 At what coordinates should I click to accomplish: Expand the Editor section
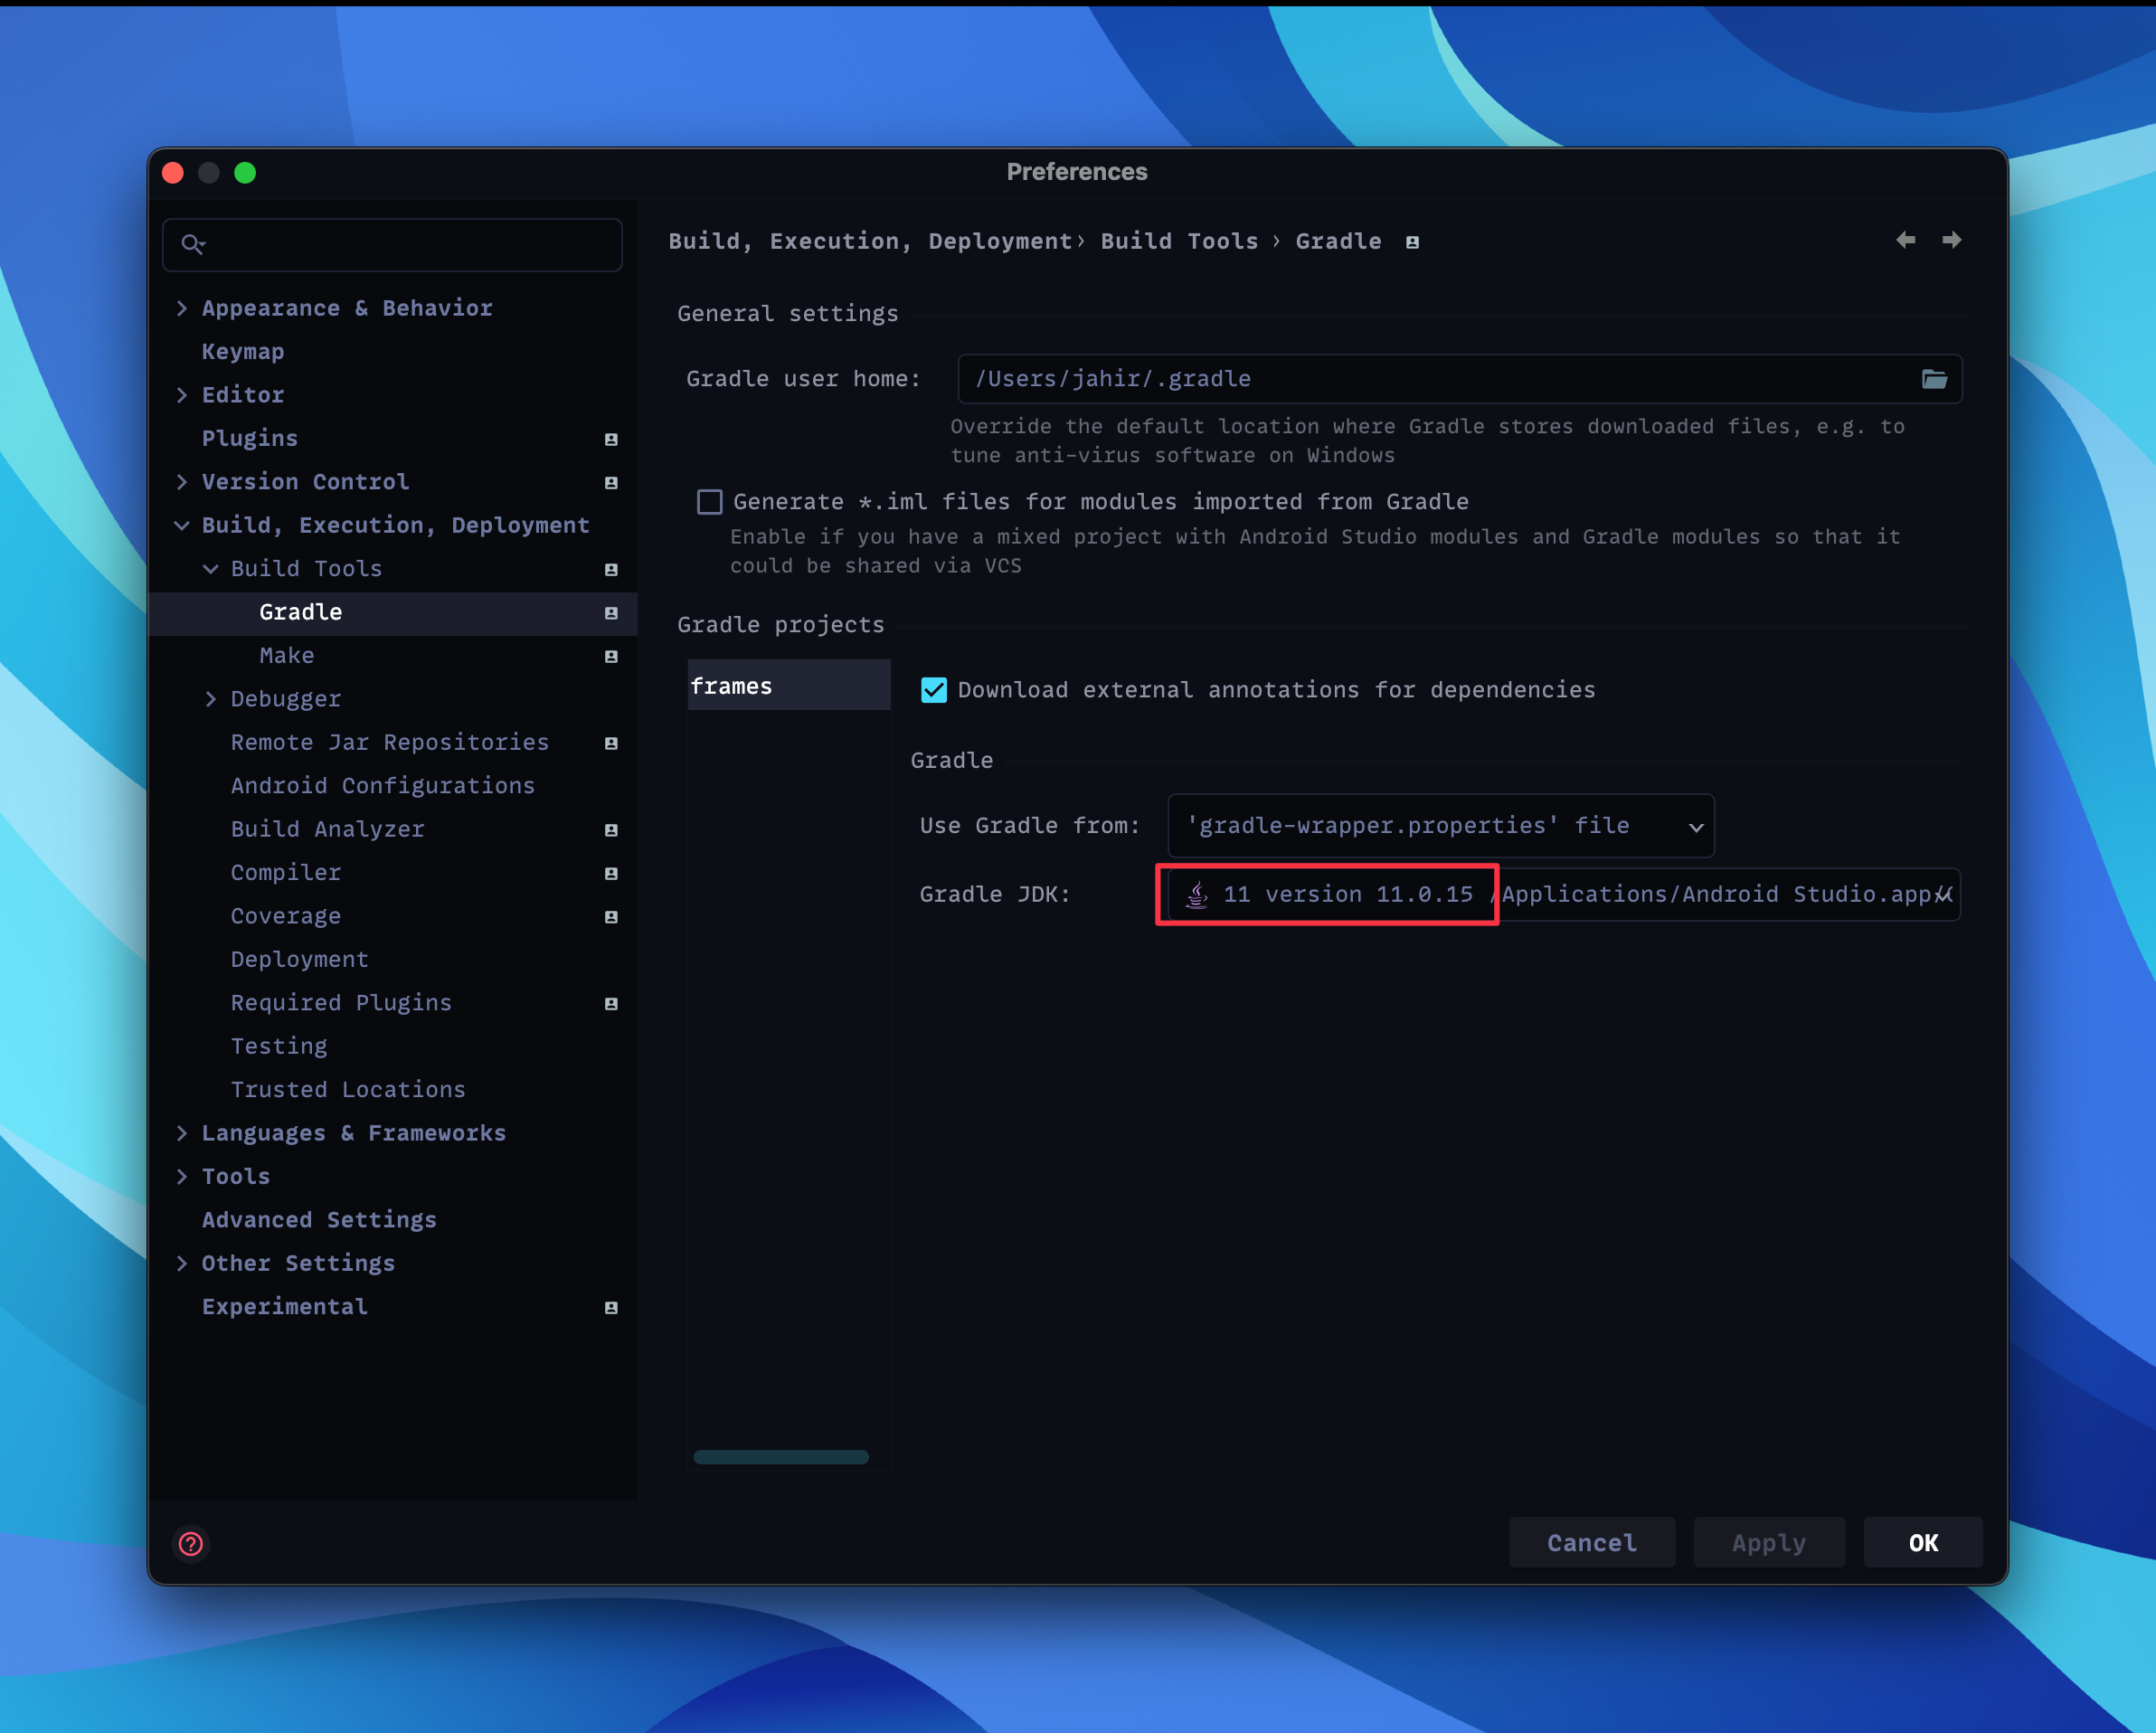[181, 395]
